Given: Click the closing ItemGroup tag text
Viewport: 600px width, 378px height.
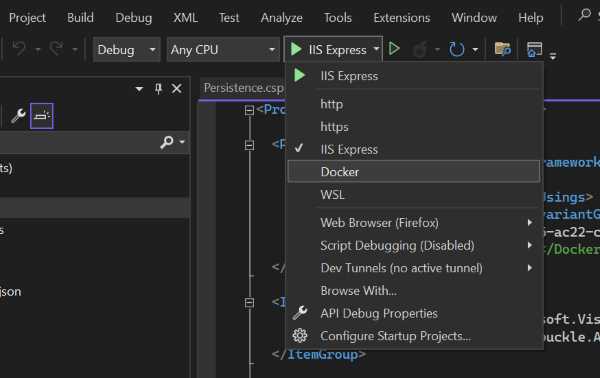Looking at the screenshot, I should point(319,354).
